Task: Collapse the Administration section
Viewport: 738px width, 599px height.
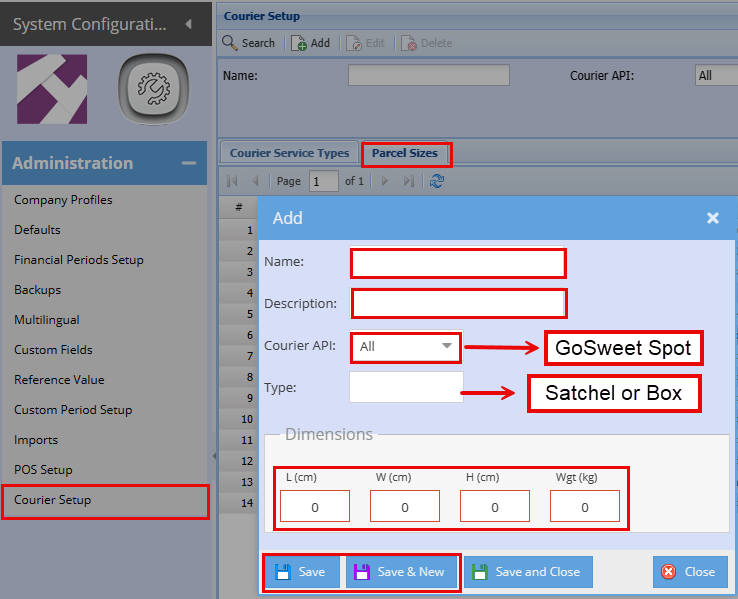Action: 189,163
